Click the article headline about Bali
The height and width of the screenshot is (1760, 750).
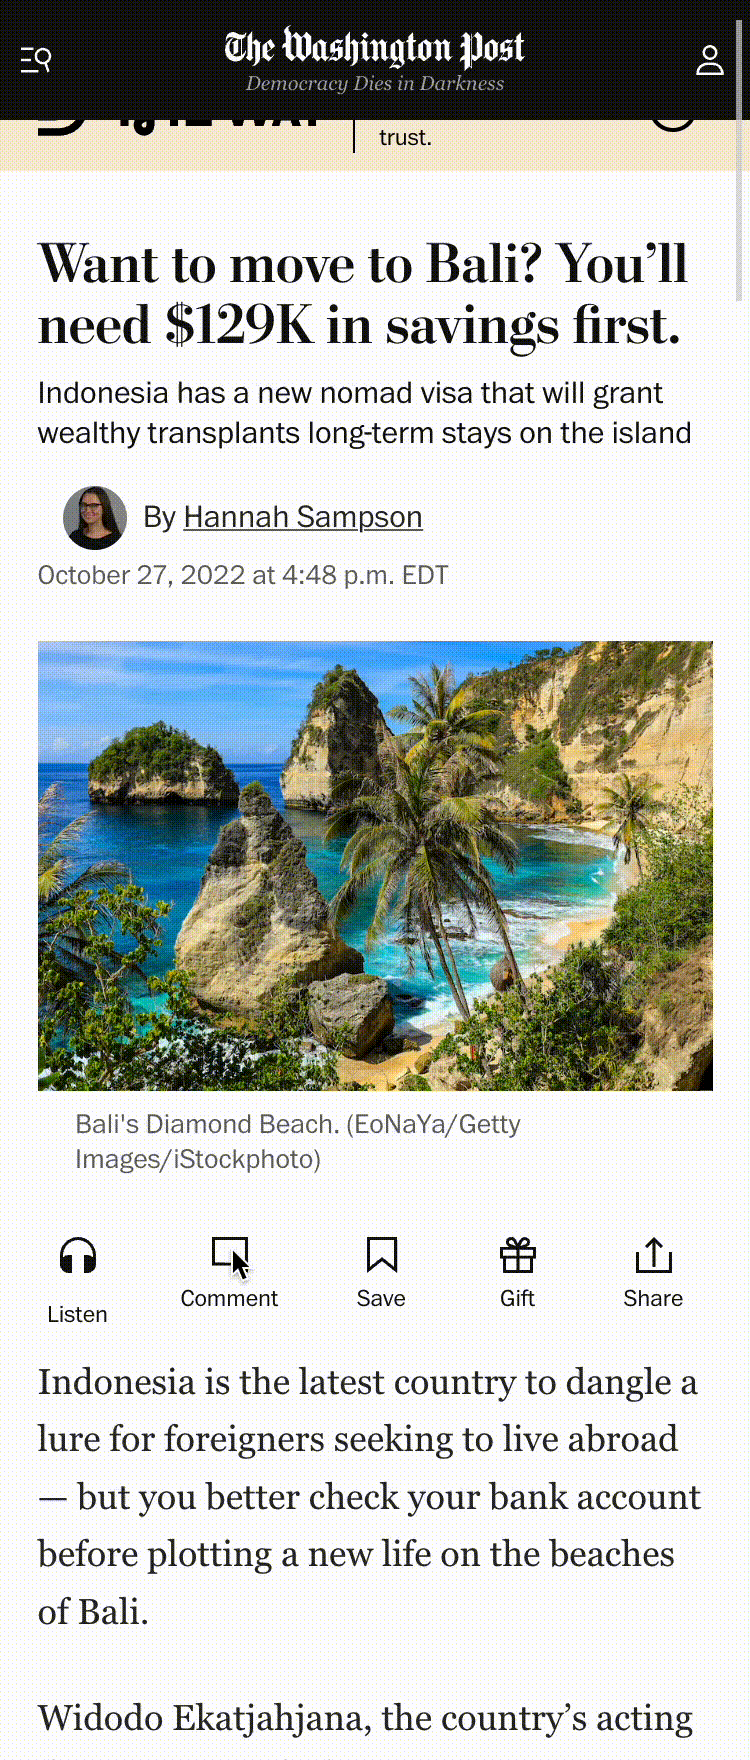363,294
